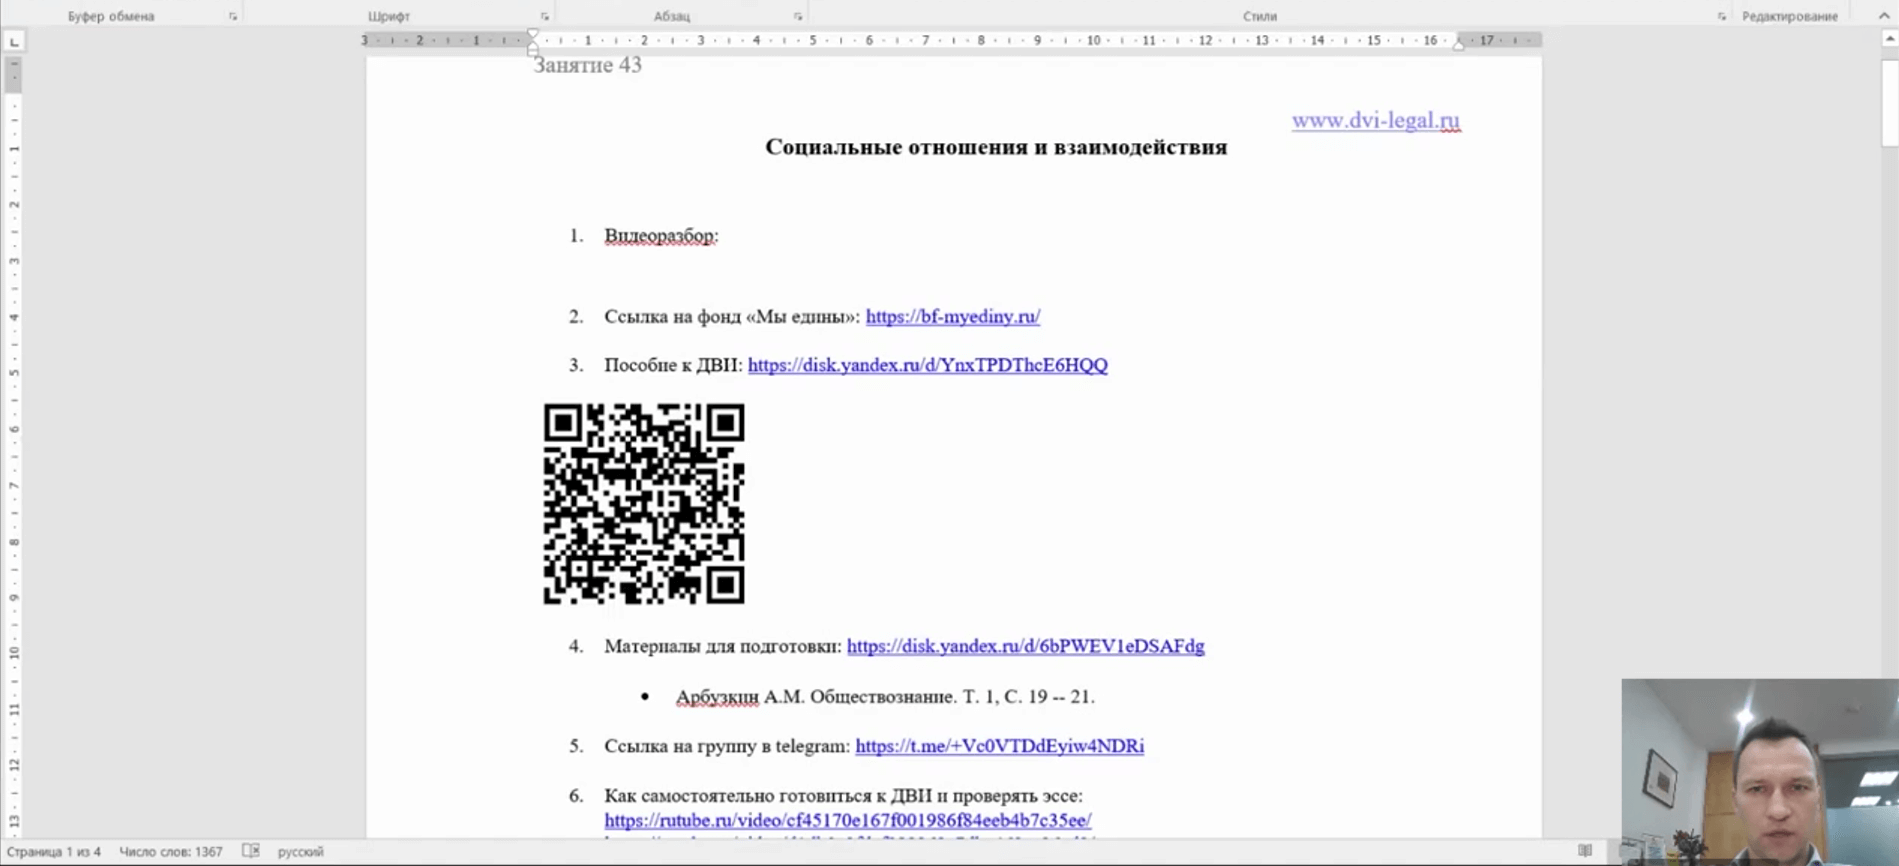This screenshot has width=1899, height=866.
Task: Open the Буфер обмена dialog launcher
Action: 233,16
